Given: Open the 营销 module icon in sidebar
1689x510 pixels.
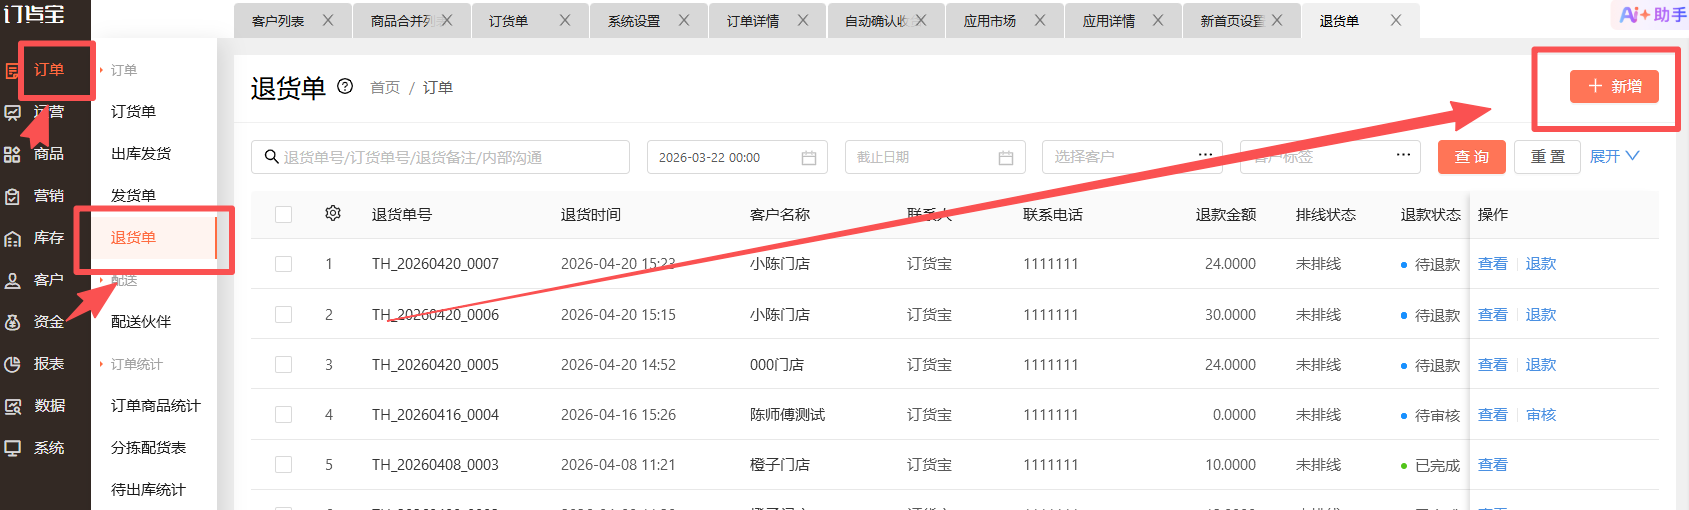Looking at the screenshot, I should pos(12,196).
